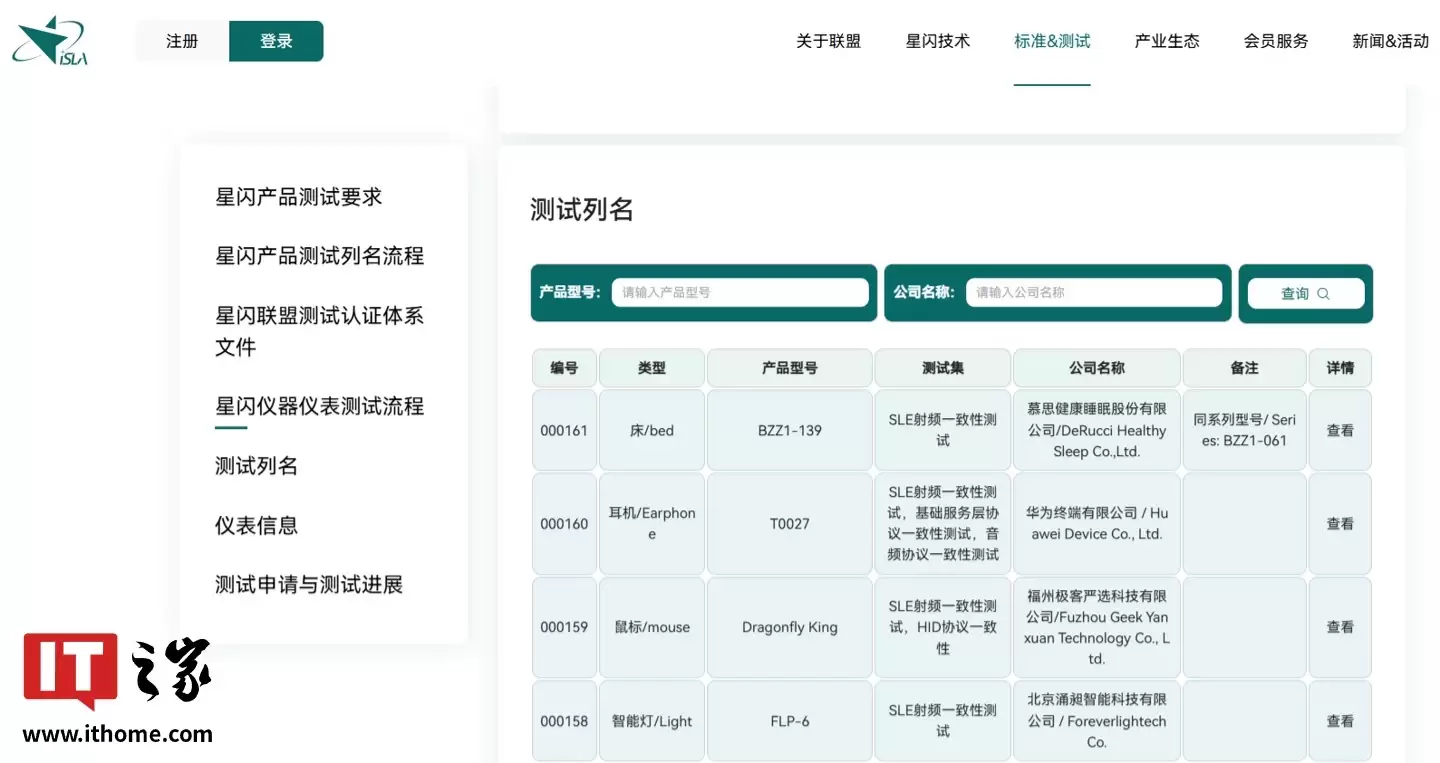Select the 标准&测试 navigation tab
This screenshot has width=1440, height=763.
(1051, 41)
